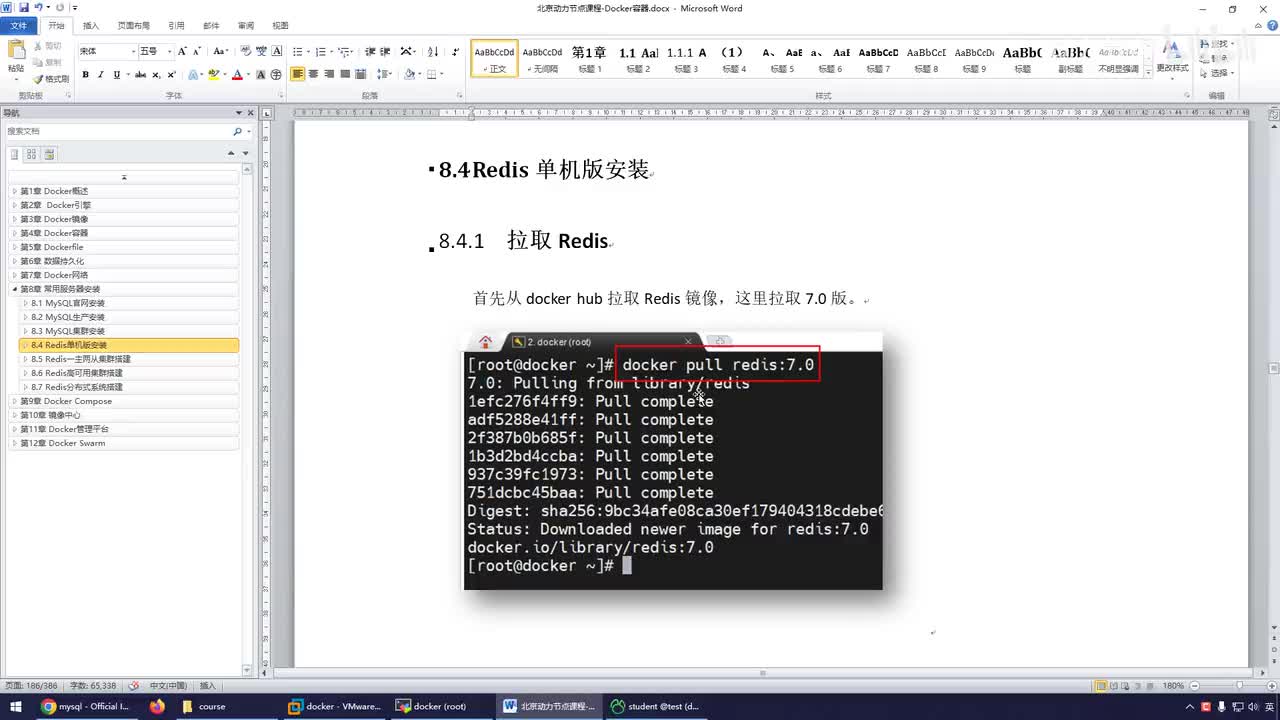Click the Select (选择) button in editing group
The height and width of the screenshot is (720, 1280).
(1220, 73)
